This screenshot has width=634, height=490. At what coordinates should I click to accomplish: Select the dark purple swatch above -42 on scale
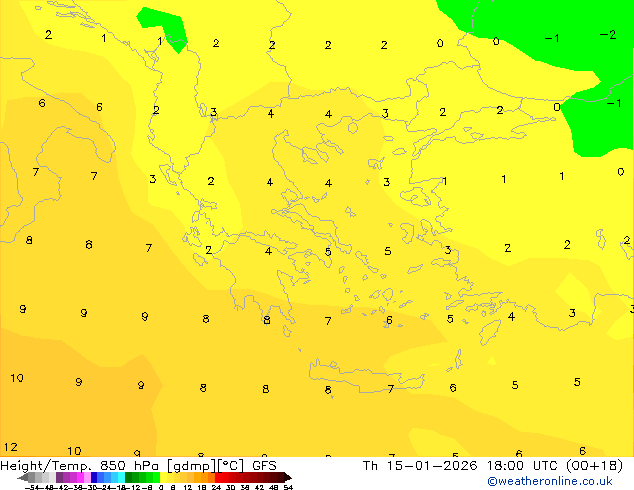coord(59,477)
